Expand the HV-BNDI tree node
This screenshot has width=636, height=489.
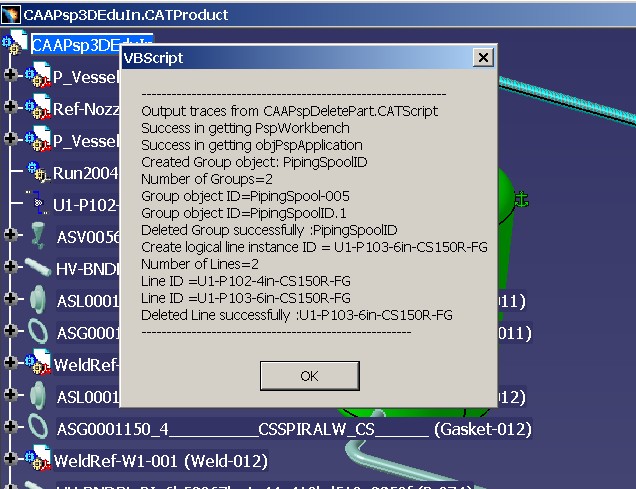(x=11, y=267)
